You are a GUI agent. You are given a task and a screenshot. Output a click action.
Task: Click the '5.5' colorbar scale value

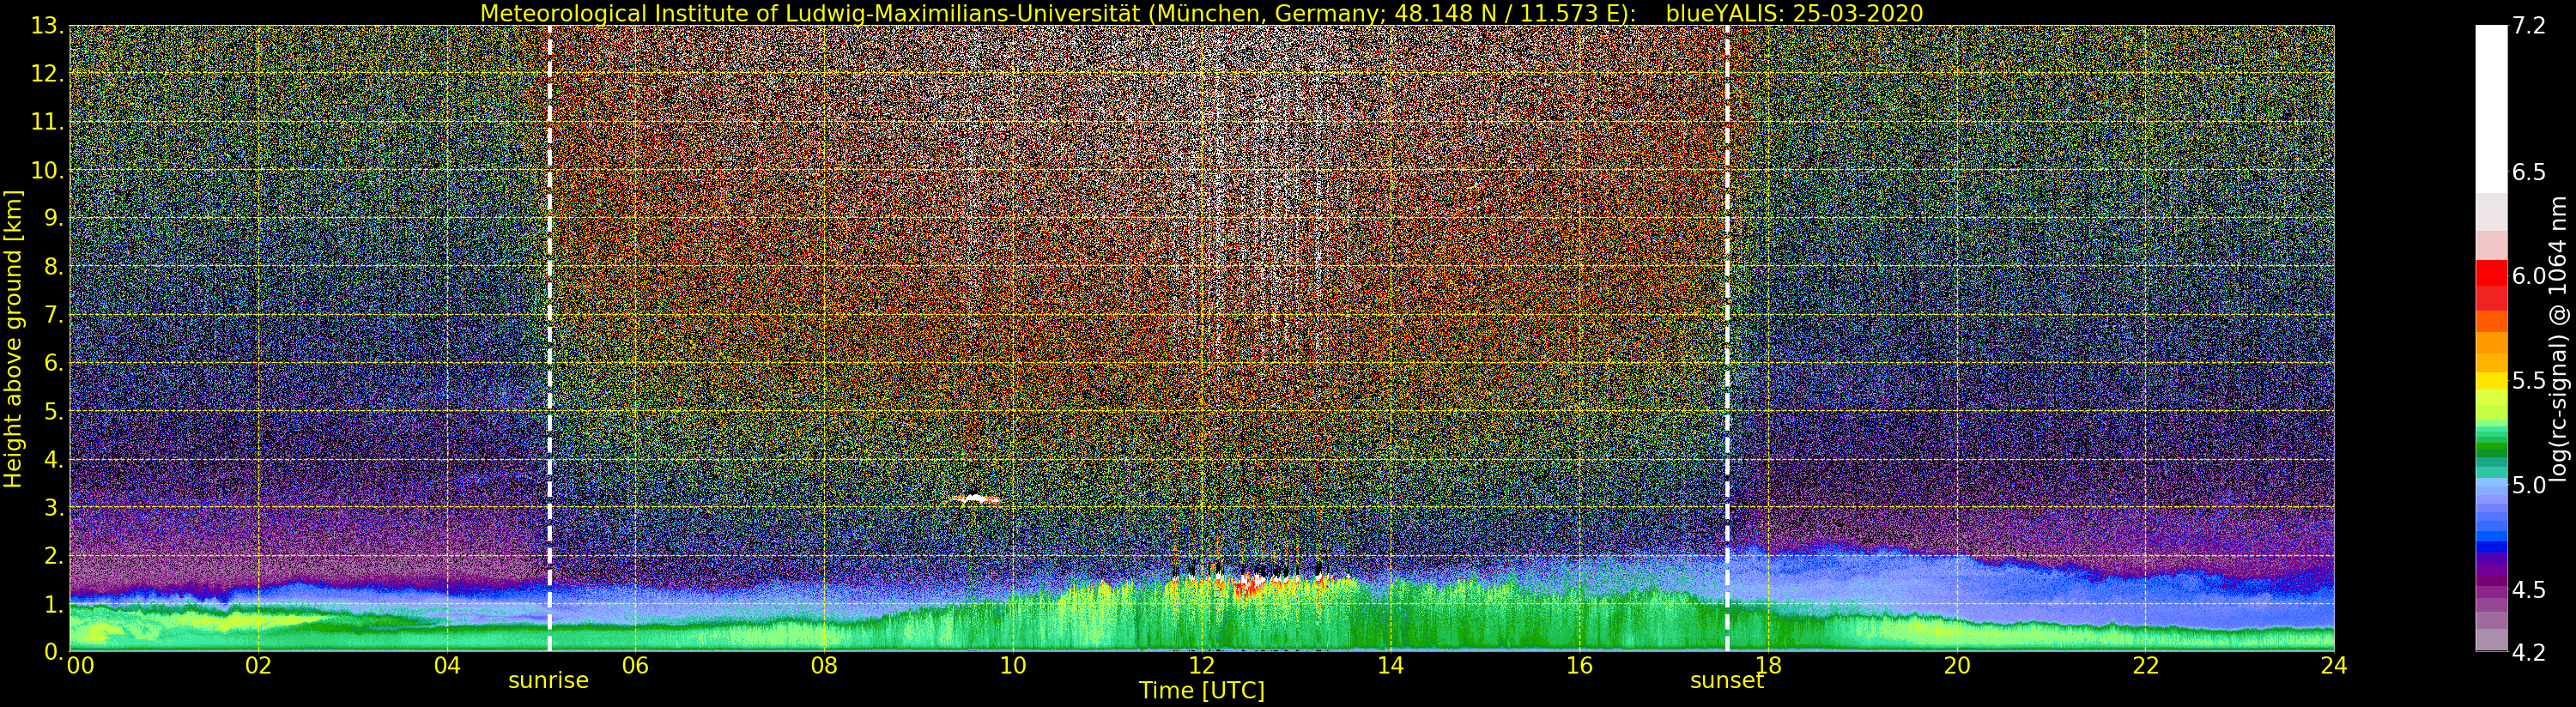coord(2528,381)
